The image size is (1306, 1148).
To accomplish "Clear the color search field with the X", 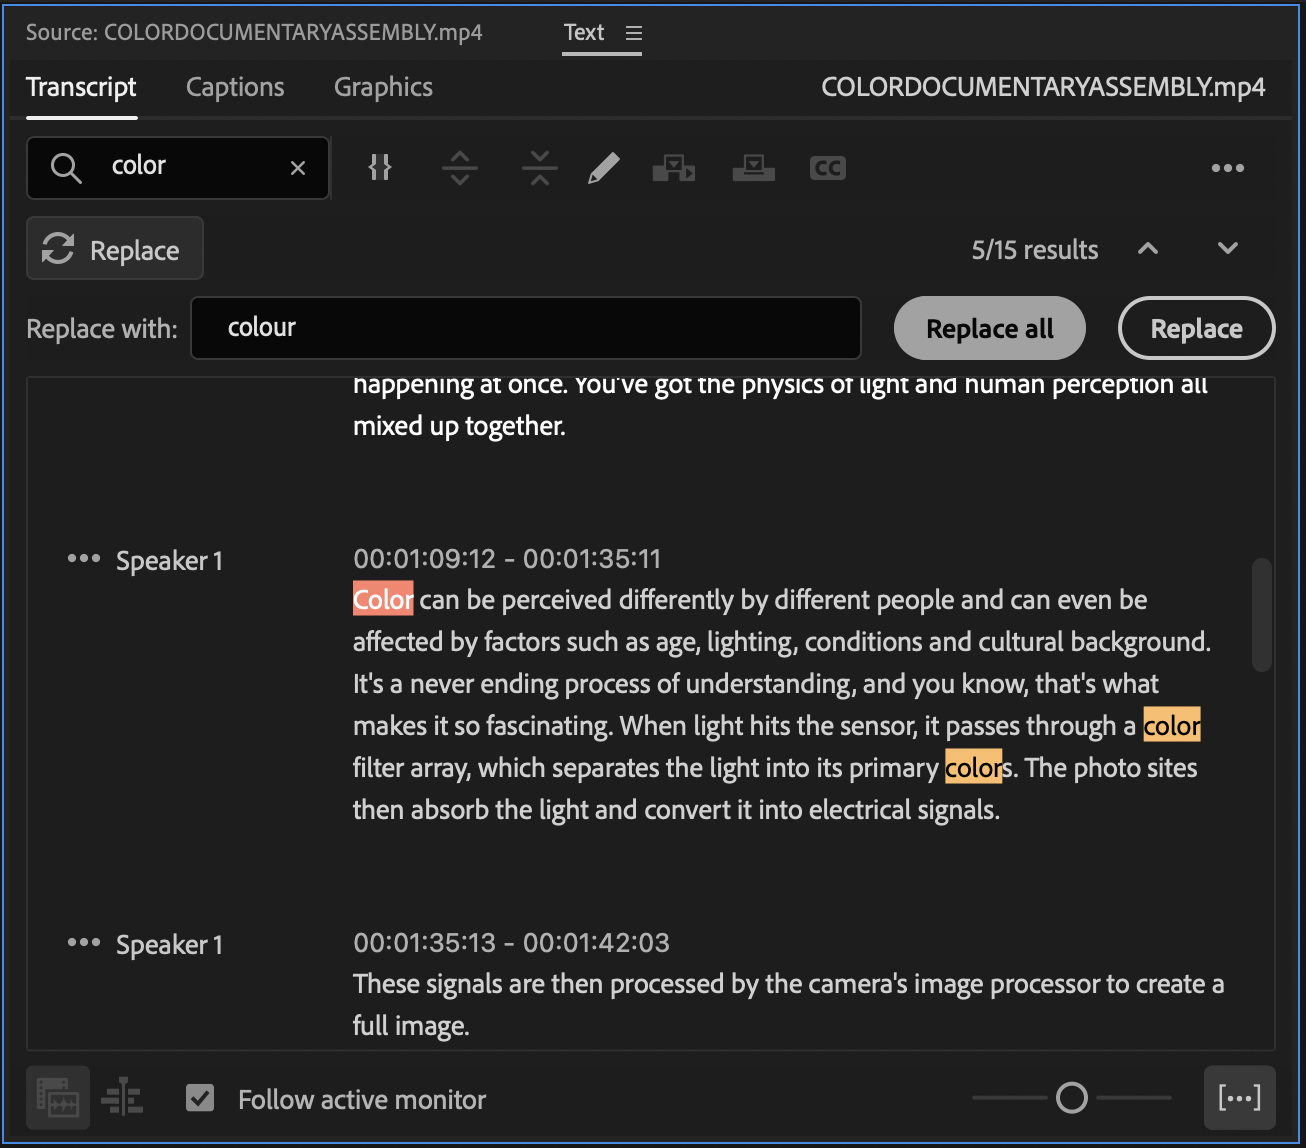I will [x=297, y=168].
